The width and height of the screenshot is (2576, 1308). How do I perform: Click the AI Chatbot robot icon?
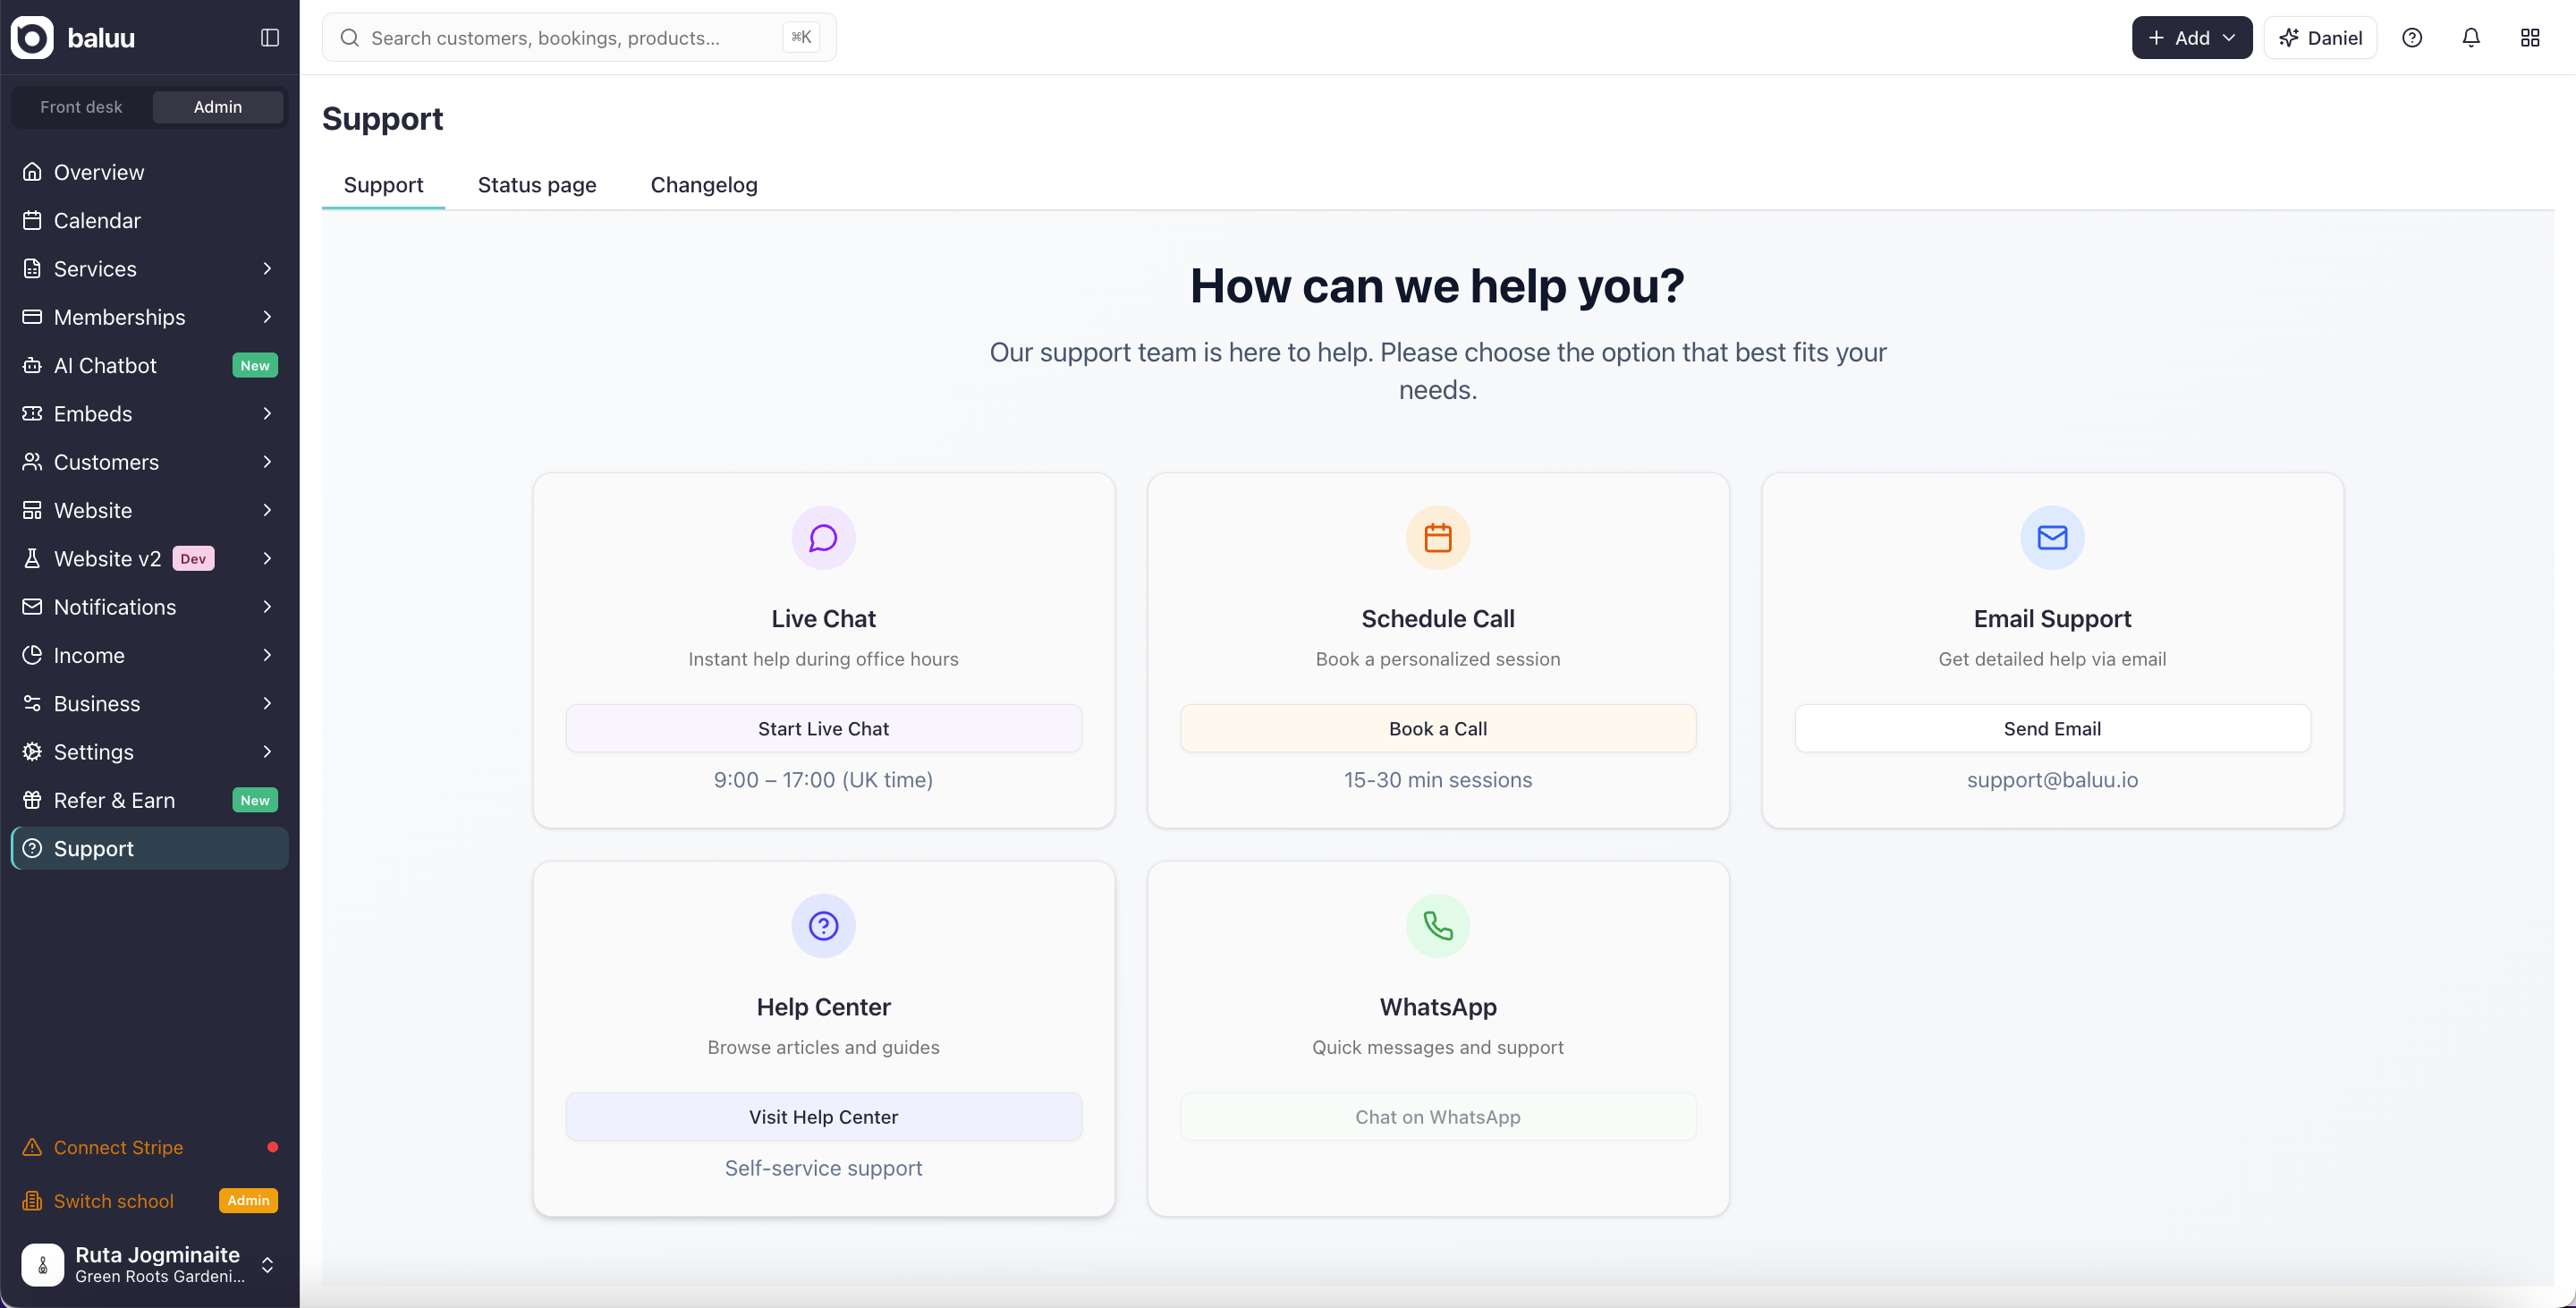click(32, 365)
